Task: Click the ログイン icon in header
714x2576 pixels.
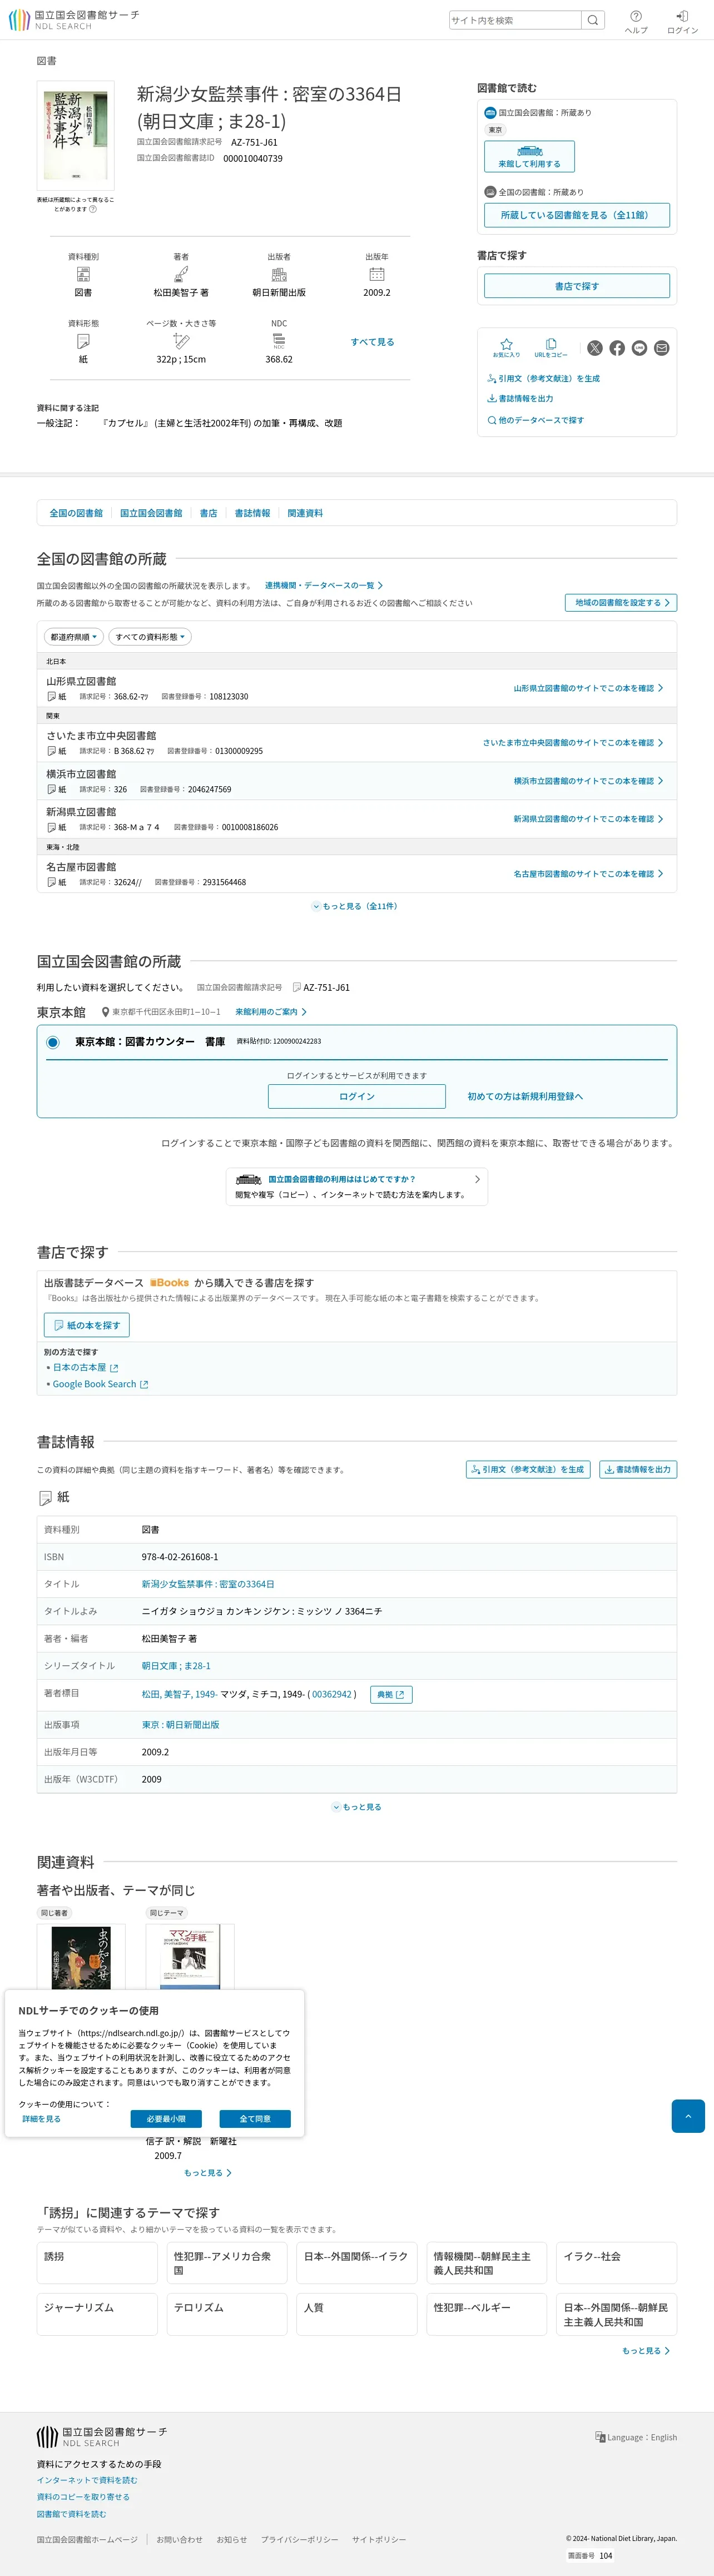Action: (682, 21)
